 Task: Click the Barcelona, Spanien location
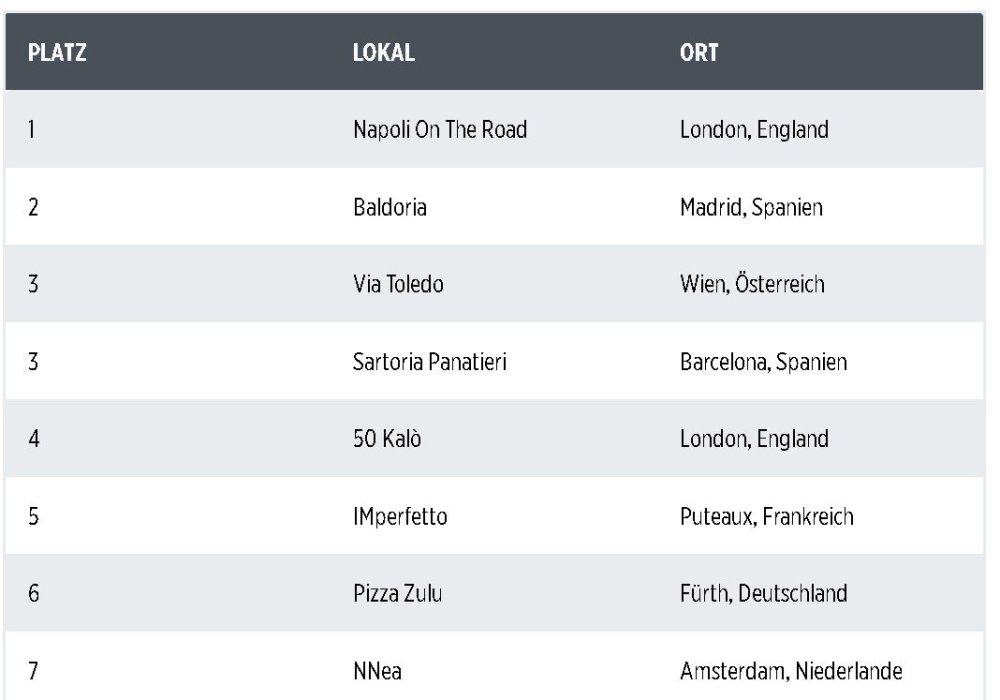[763, 361]
